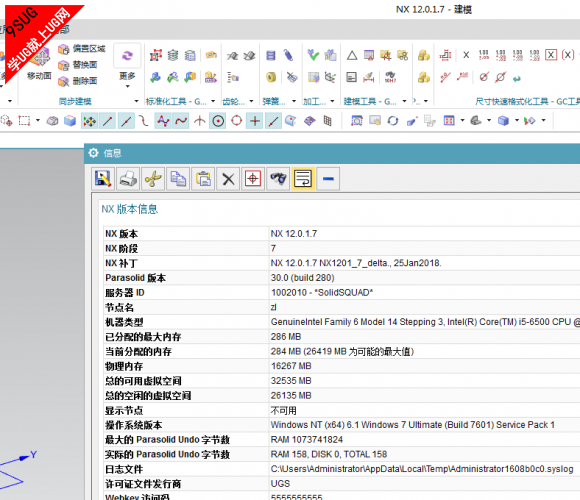Expand the 弹簧 group arrow

click(294, 101)
